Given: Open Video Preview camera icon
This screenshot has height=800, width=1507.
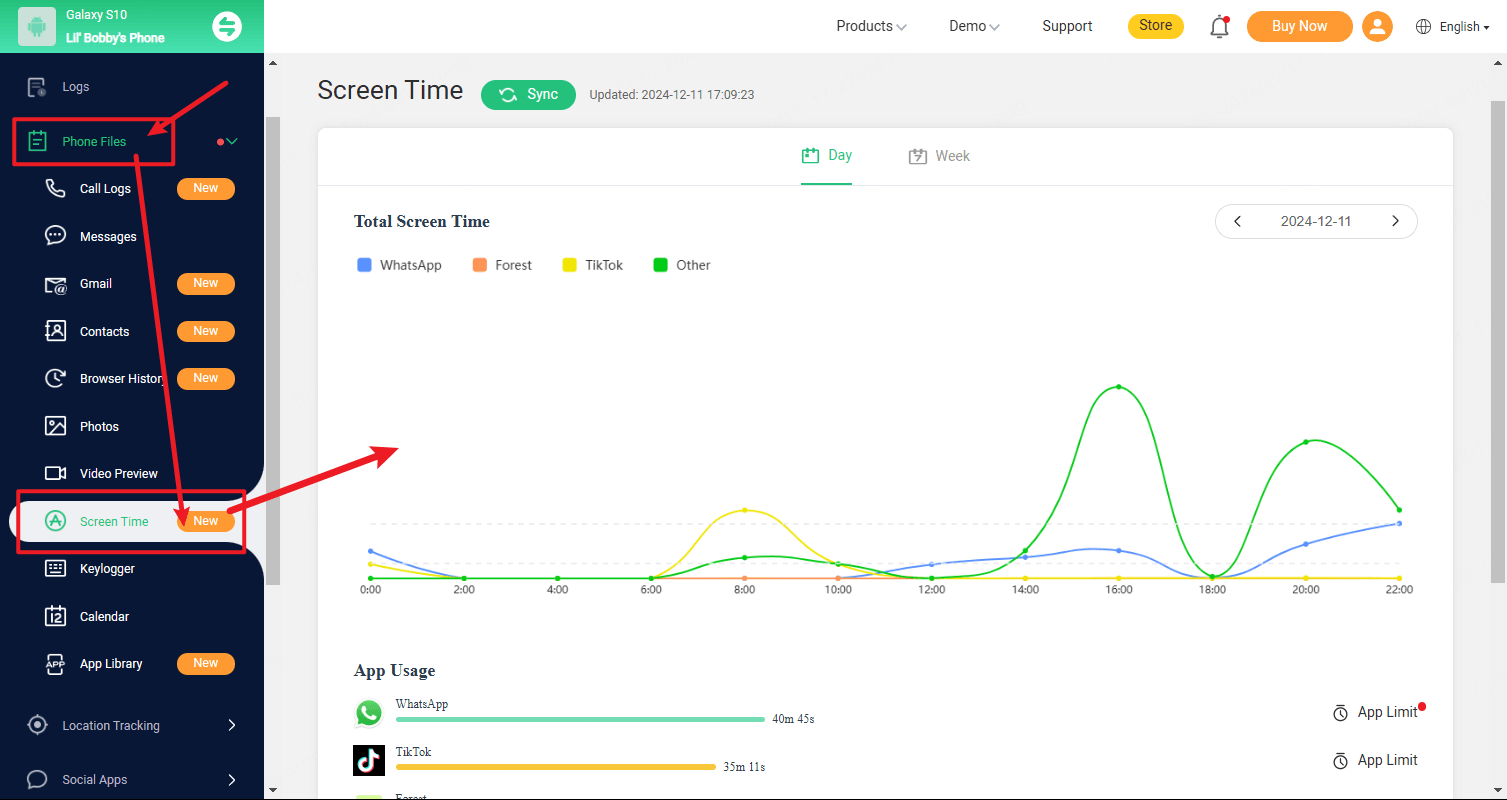Looking at the screenshot, I should pos(56,473).
